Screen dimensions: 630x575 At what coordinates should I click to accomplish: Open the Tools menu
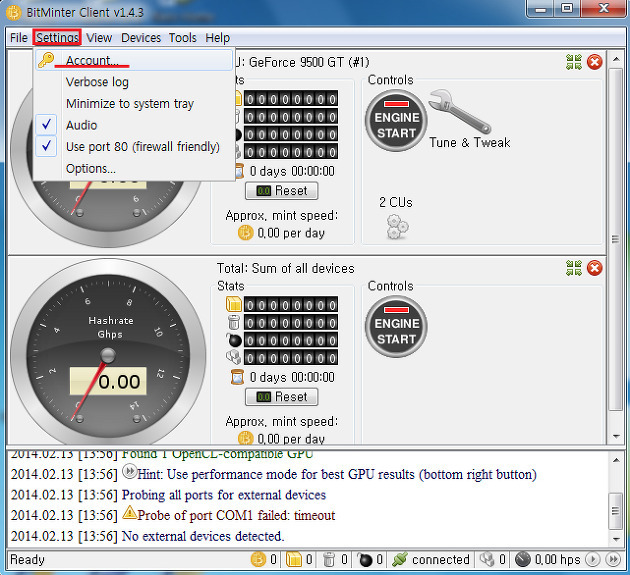pos(182,38)
